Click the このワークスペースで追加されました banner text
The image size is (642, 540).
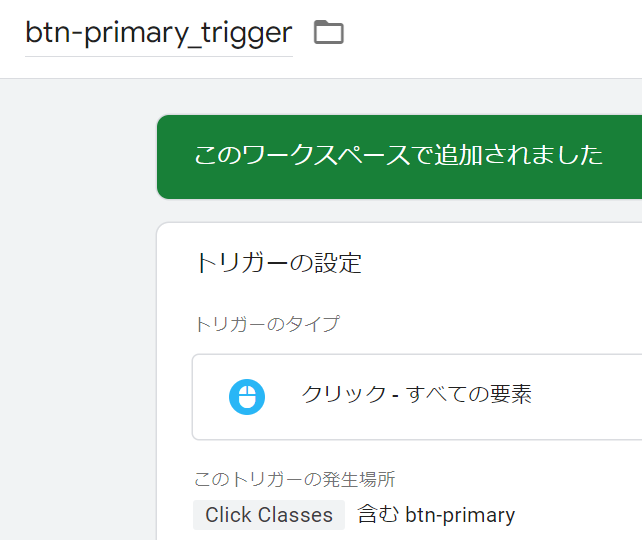398,155
